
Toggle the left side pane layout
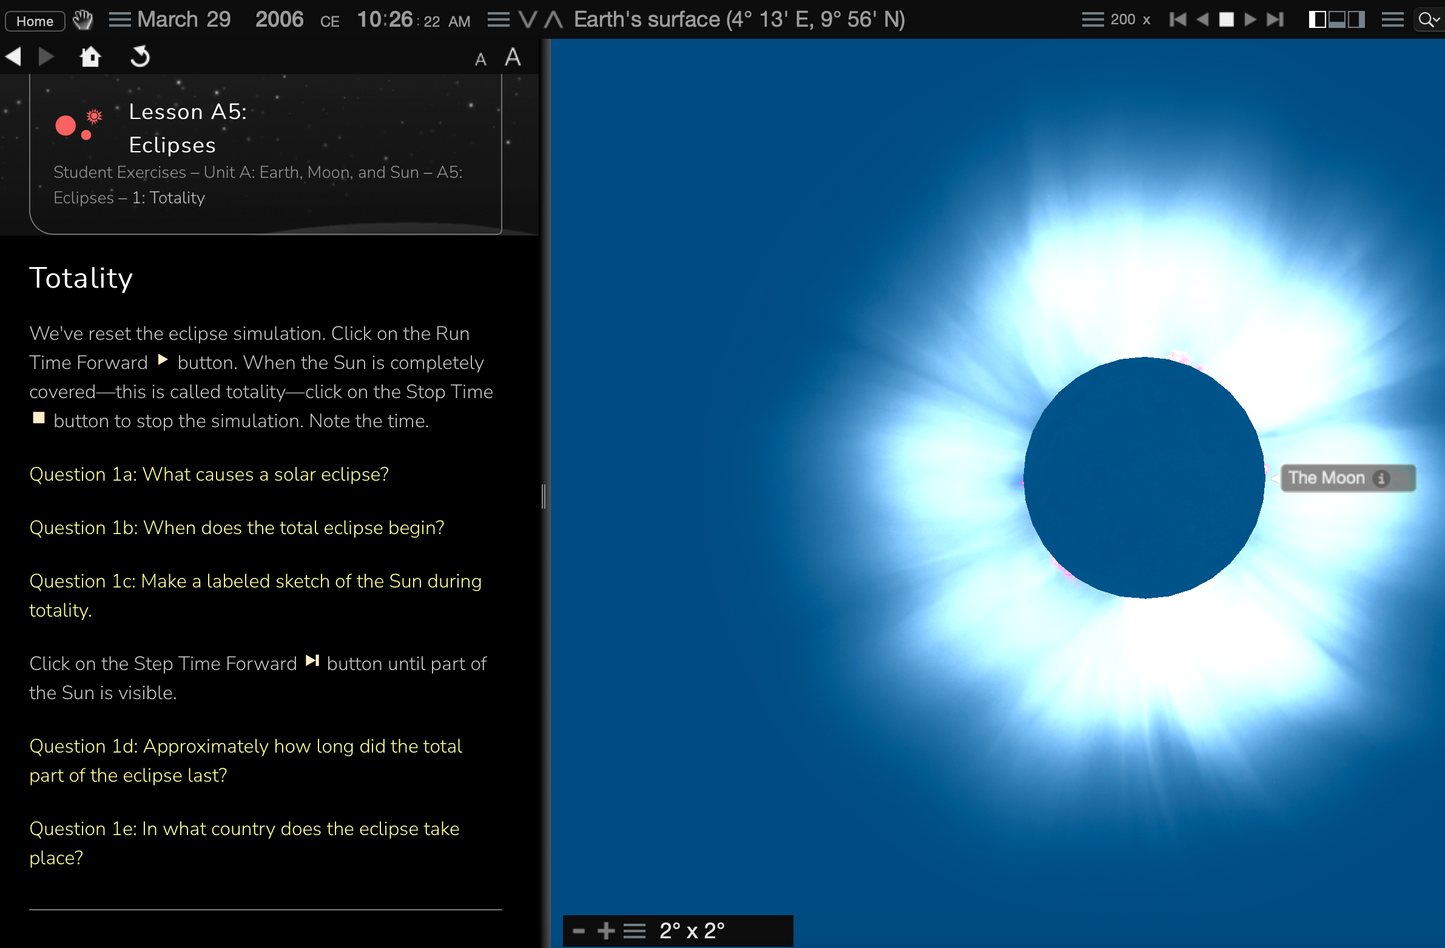coord(1318,20)
